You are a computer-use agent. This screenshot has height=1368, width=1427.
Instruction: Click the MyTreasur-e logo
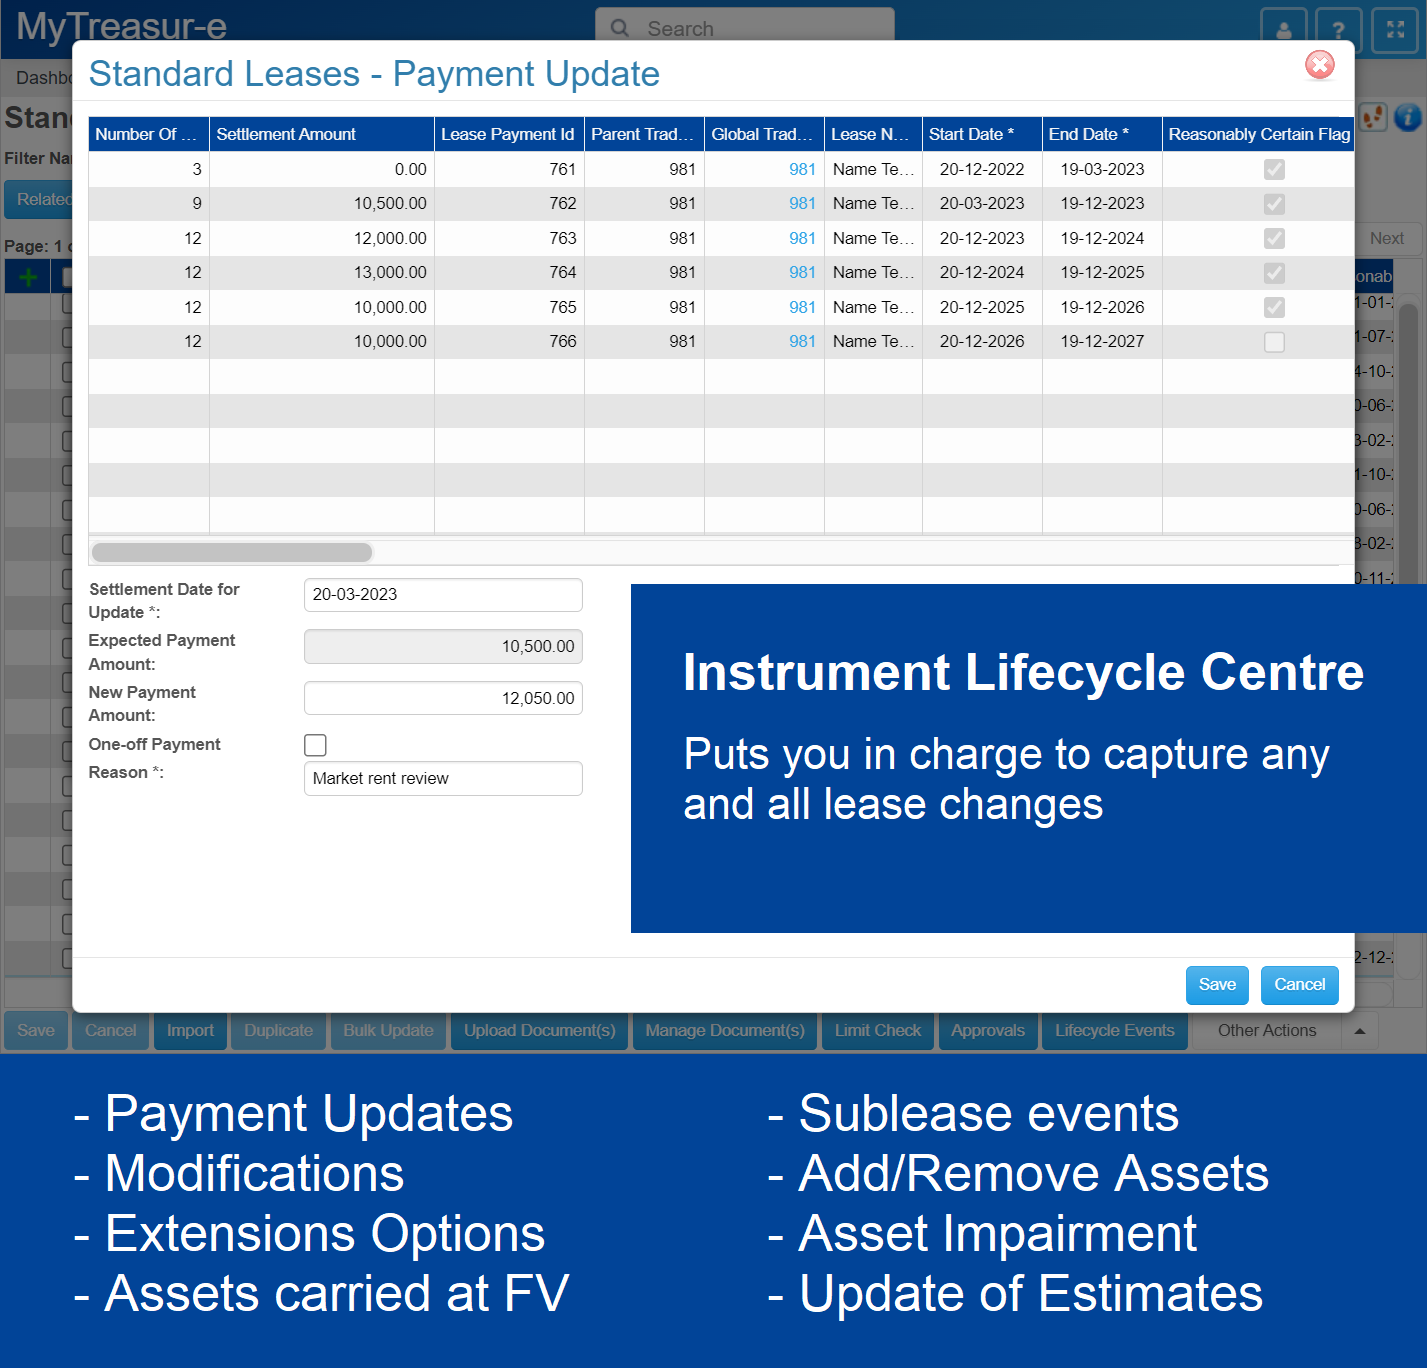120,28
